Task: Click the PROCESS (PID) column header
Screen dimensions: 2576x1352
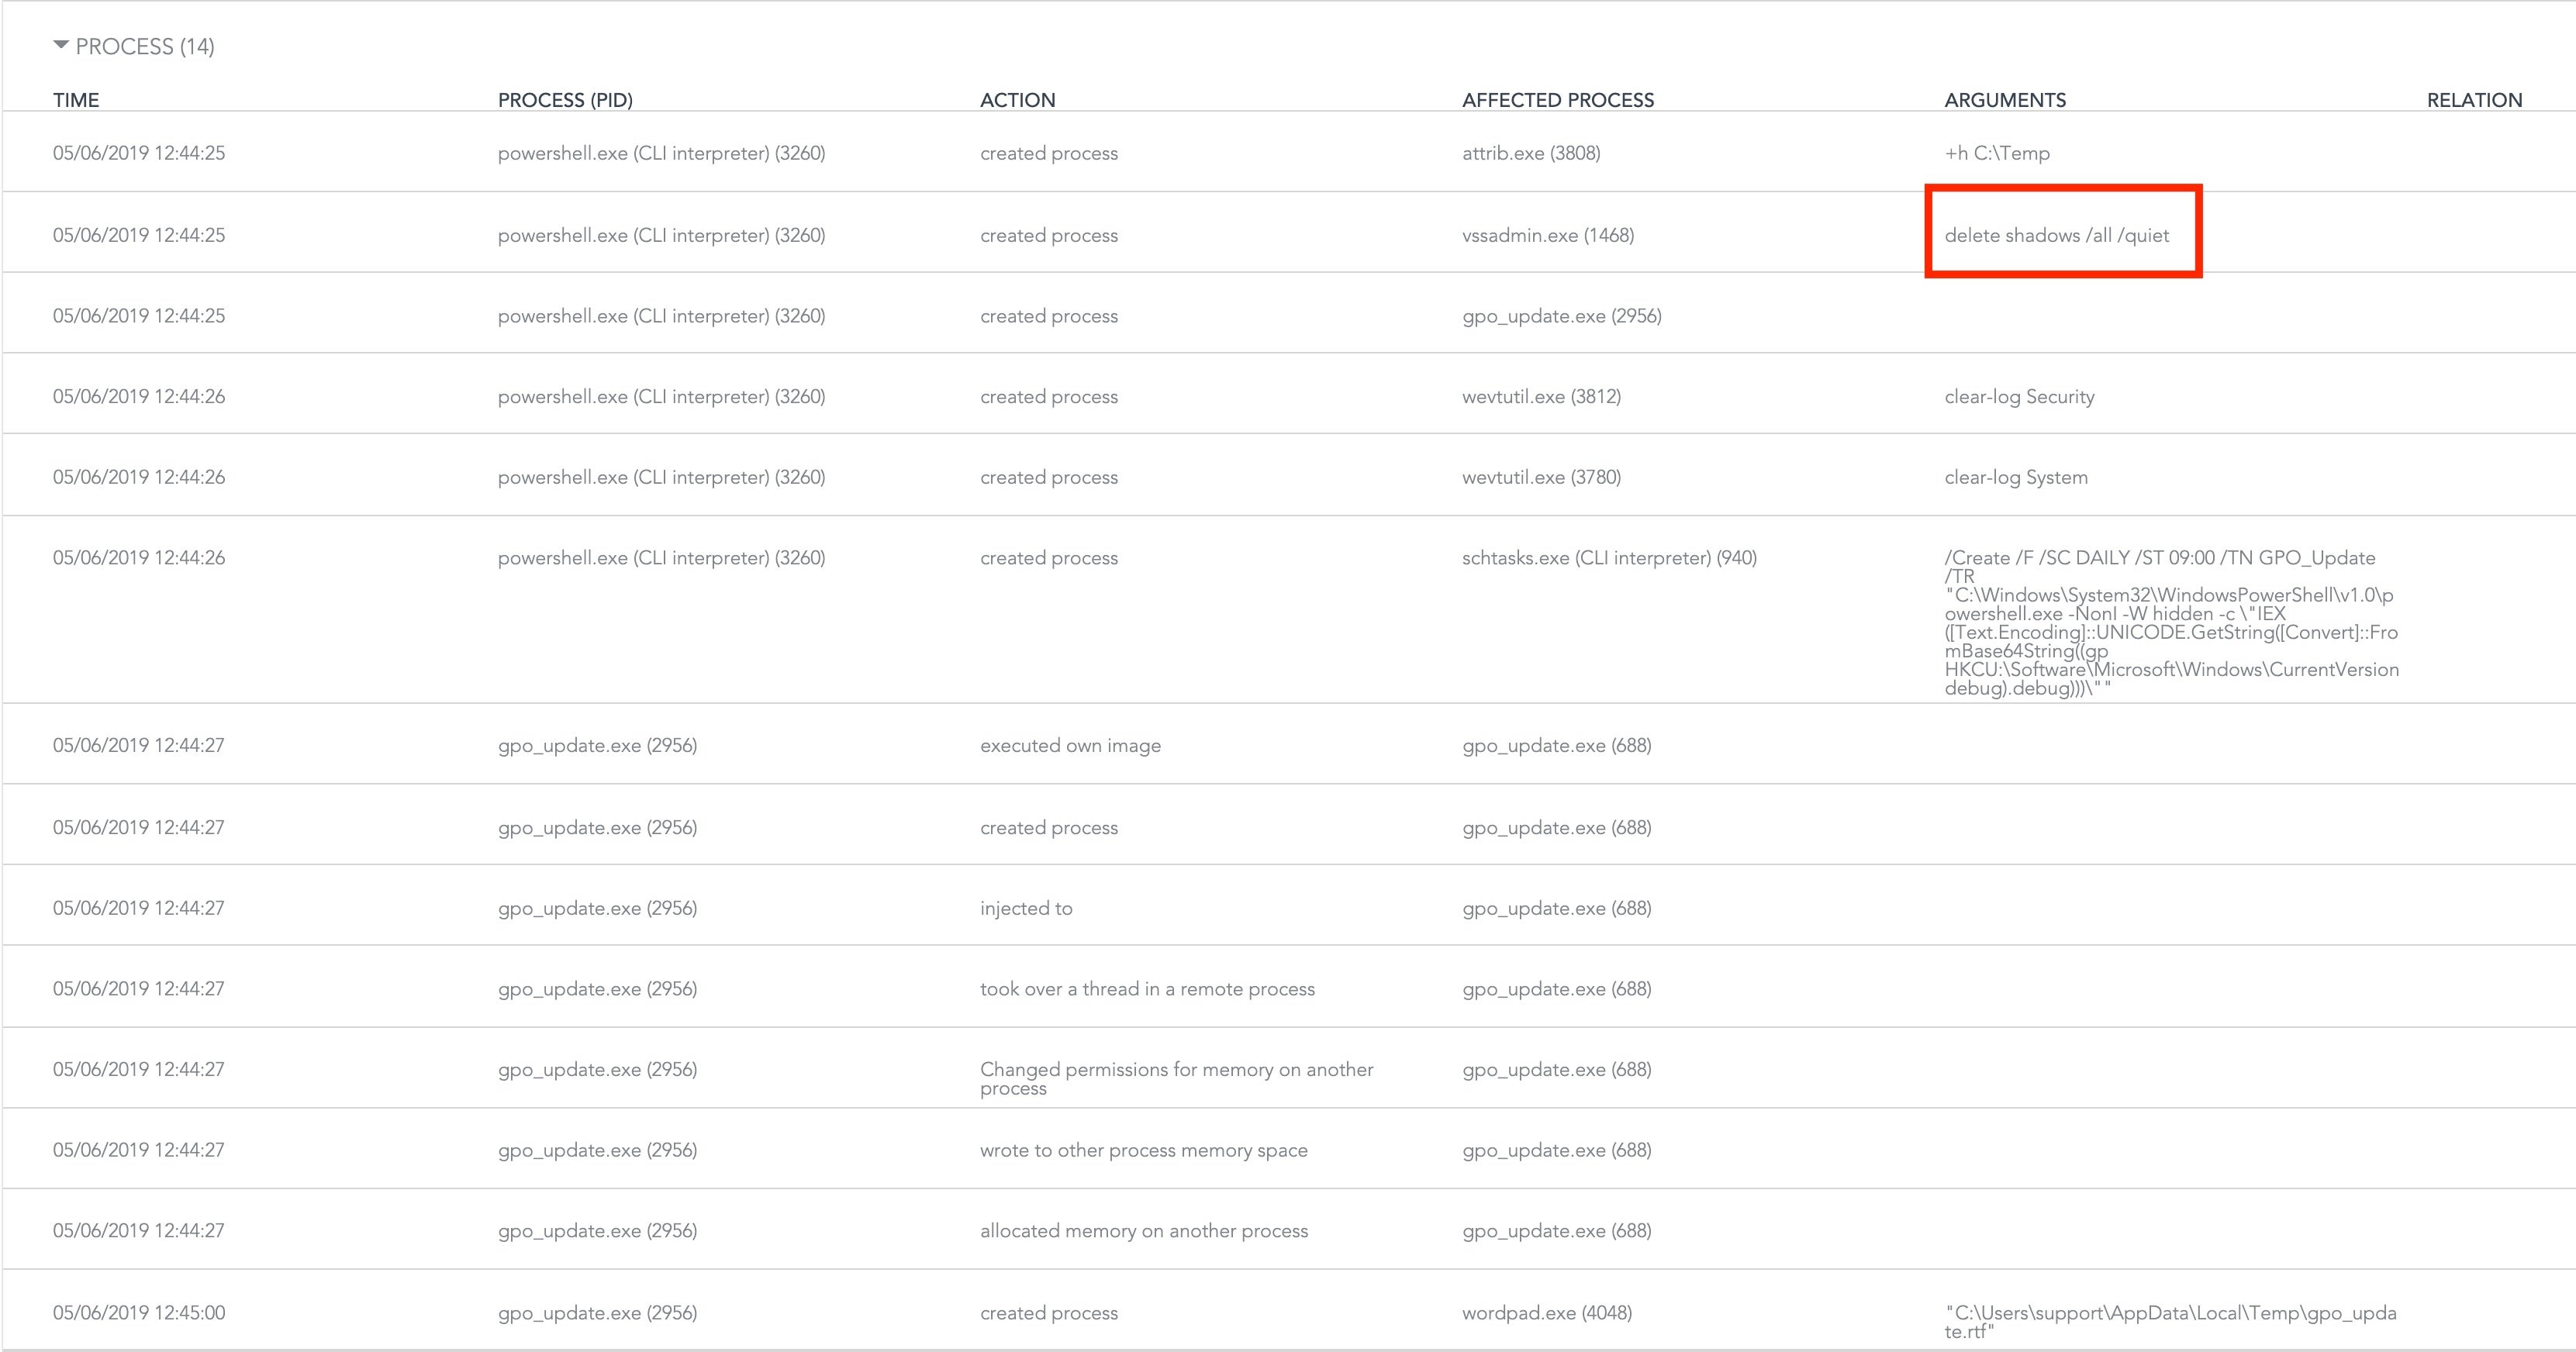Action: (565, 100)
